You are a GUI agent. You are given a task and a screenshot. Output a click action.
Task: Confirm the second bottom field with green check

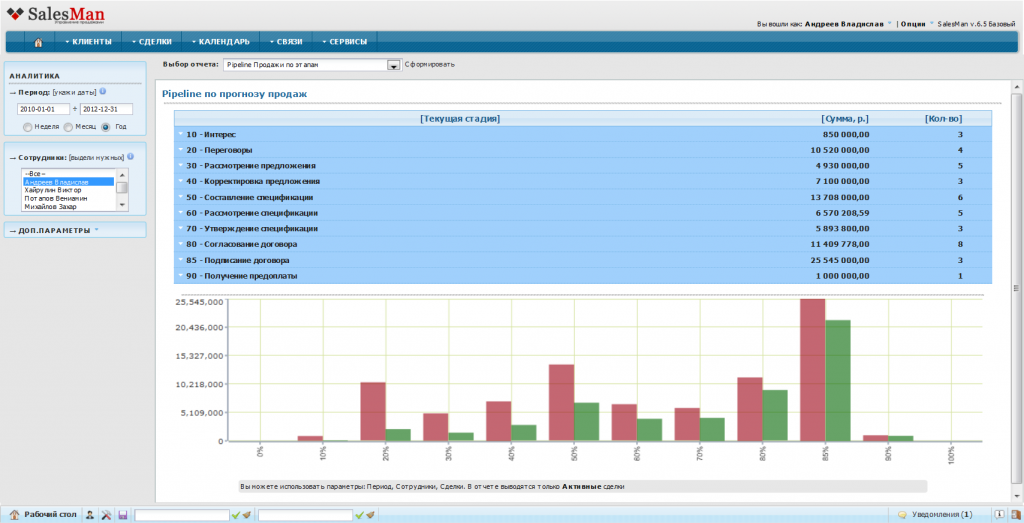point(359,515)
